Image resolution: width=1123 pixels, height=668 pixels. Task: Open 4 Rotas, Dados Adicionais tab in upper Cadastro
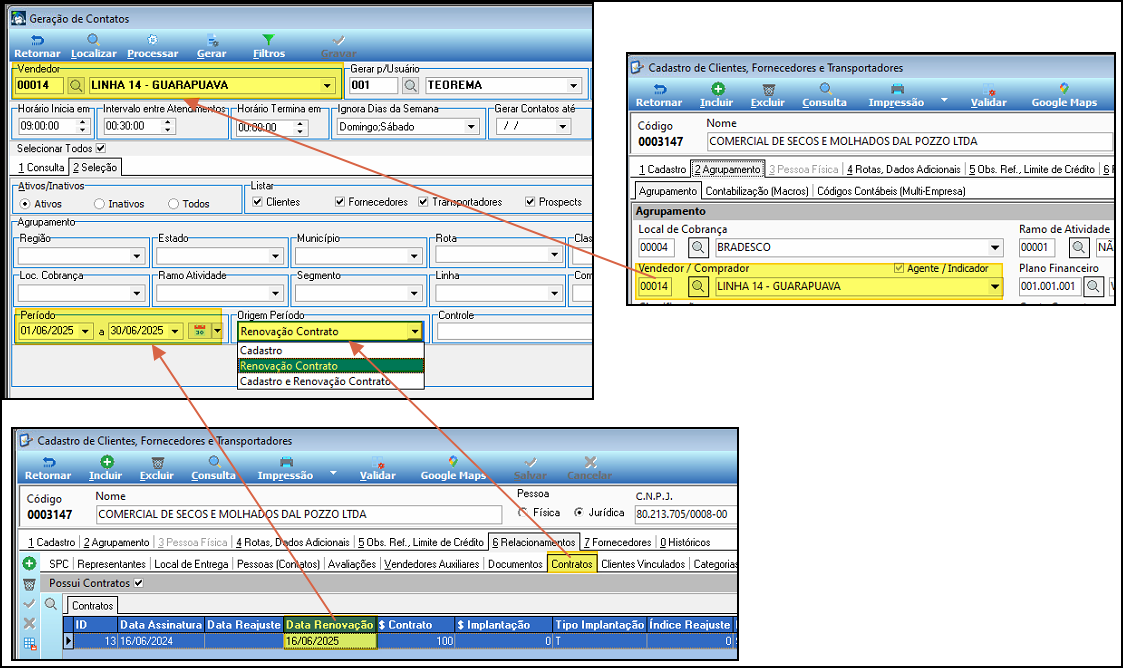904,170
